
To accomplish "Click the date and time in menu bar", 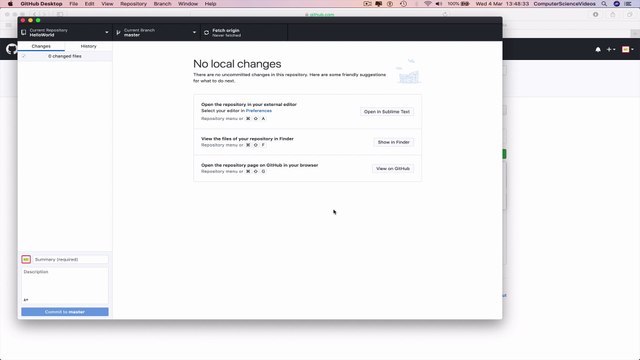I will click(502, 4).
